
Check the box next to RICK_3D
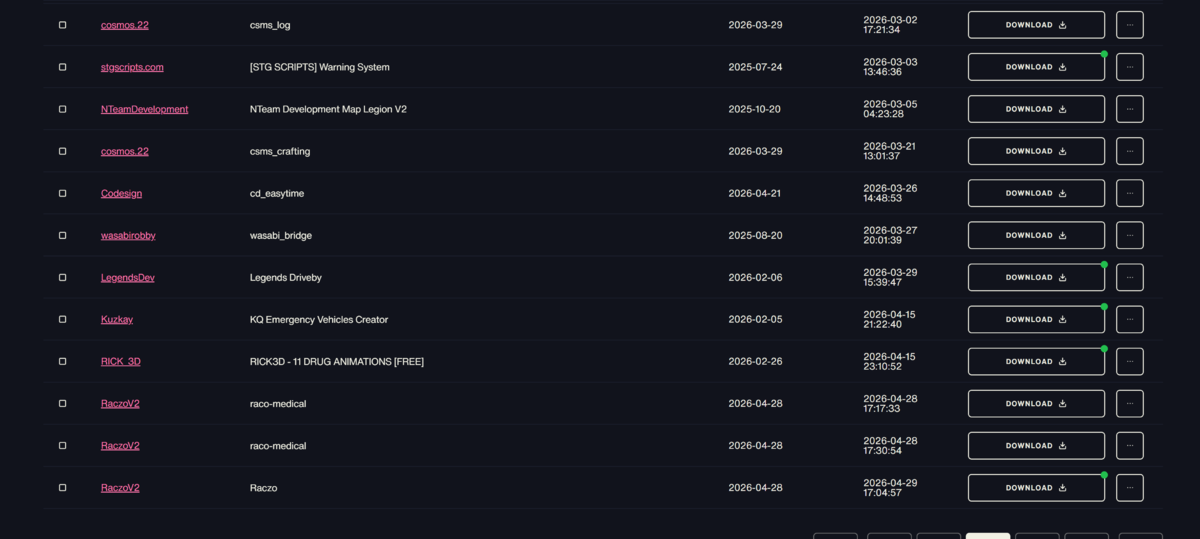pyautogui.click(x=62, y=361)
